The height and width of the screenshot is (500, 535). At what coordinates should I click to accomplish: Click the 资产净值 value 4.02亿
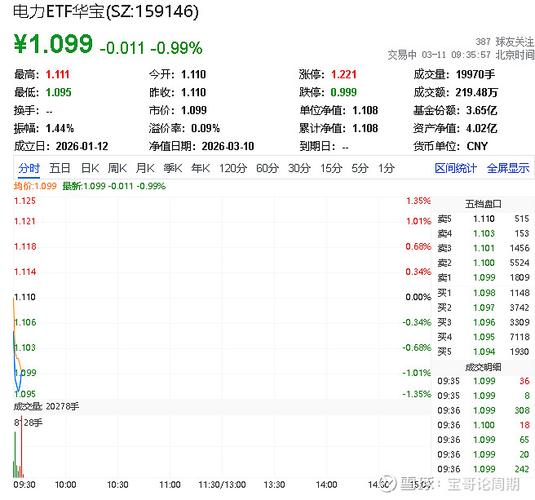[x=481, y=128]
